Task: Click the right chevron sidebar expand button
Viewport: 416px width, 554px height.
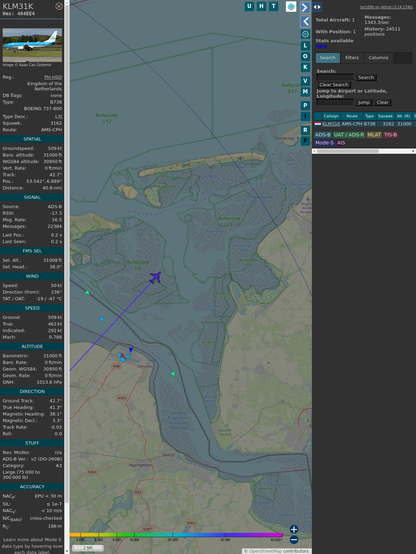Action: pyautogui.click(x=305, y=7)
